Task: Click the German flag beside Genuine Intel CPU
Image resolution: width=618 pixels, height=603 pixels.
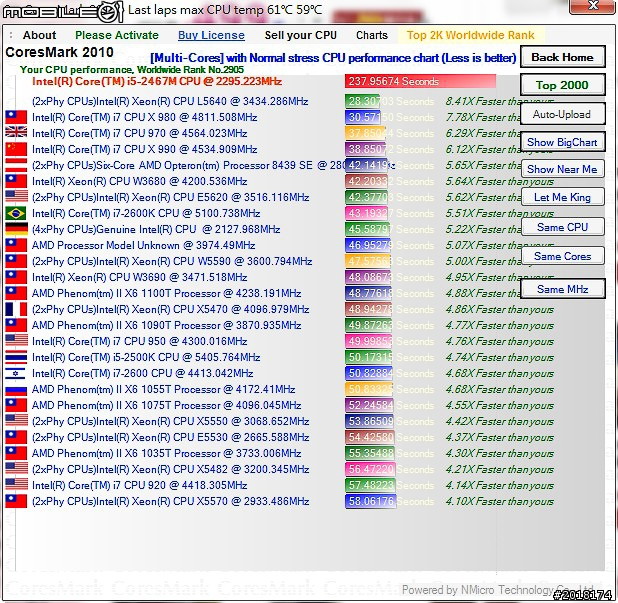Action: 16,229
